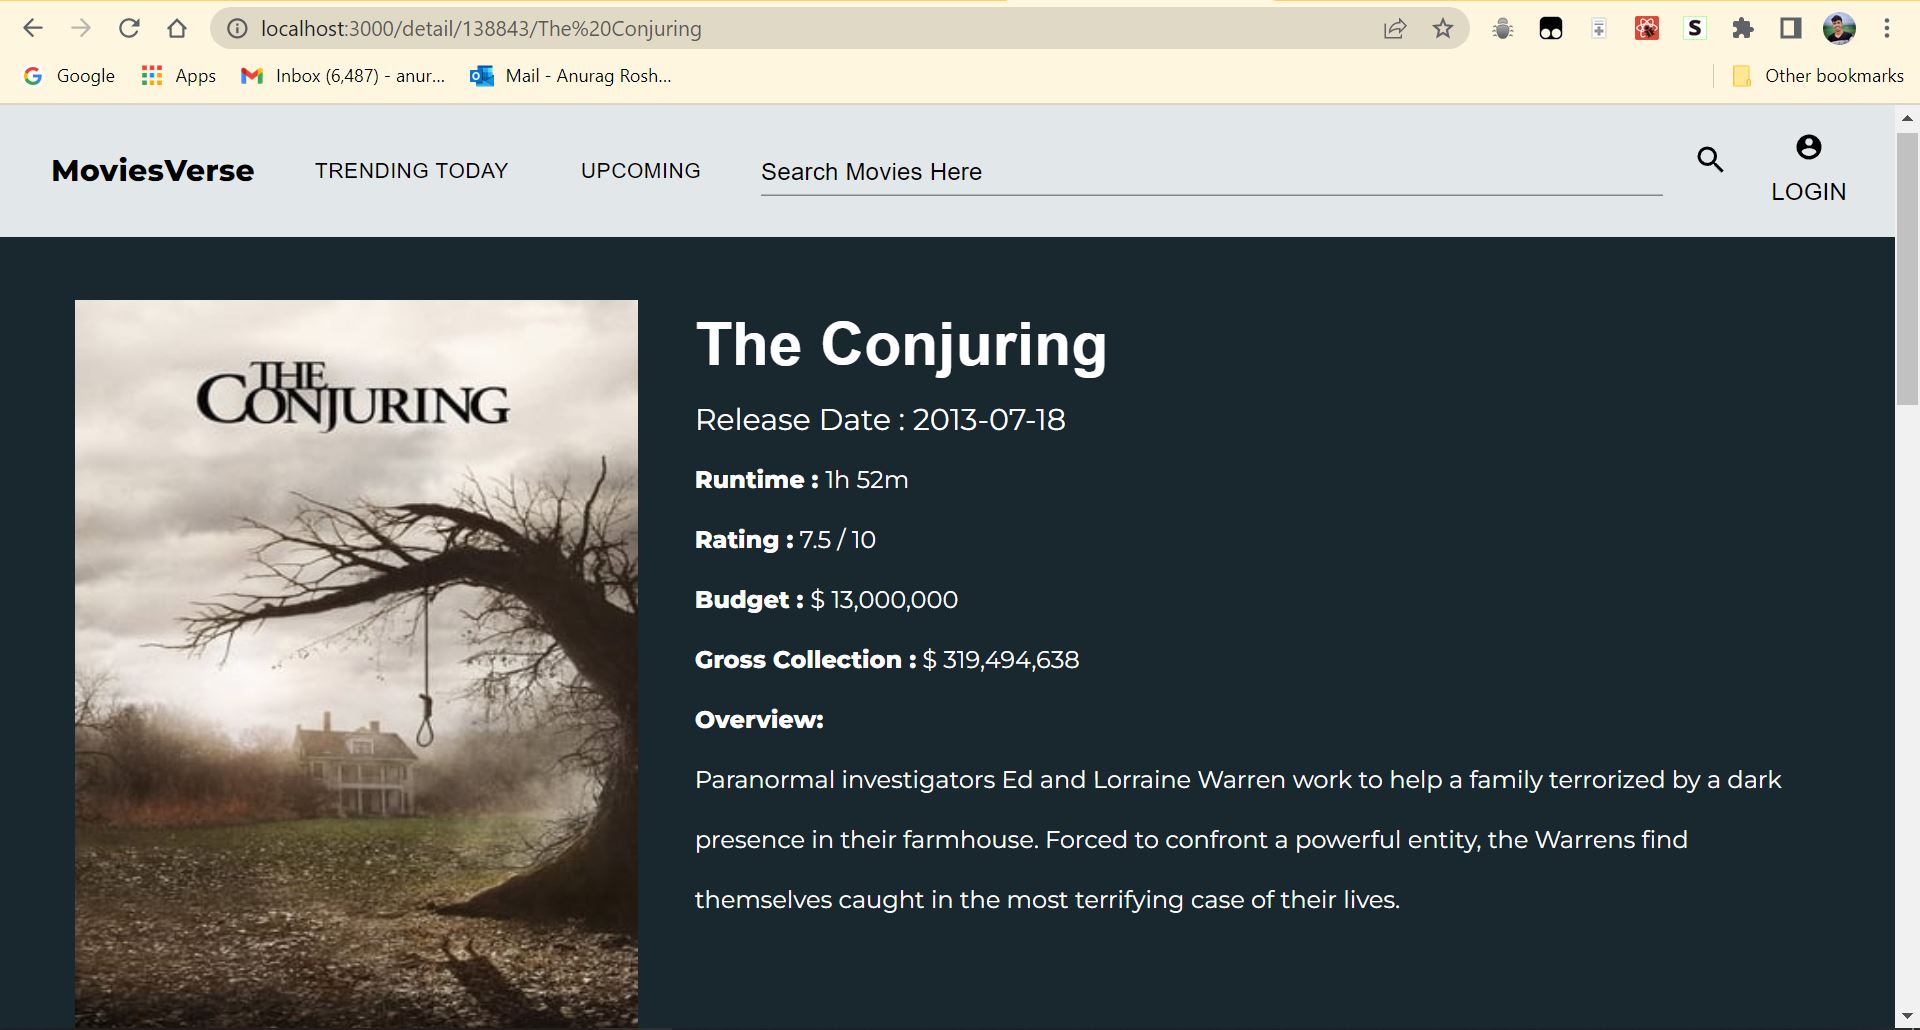
Task: Bookmark this tab with the star
Action: click(1442, 29)
